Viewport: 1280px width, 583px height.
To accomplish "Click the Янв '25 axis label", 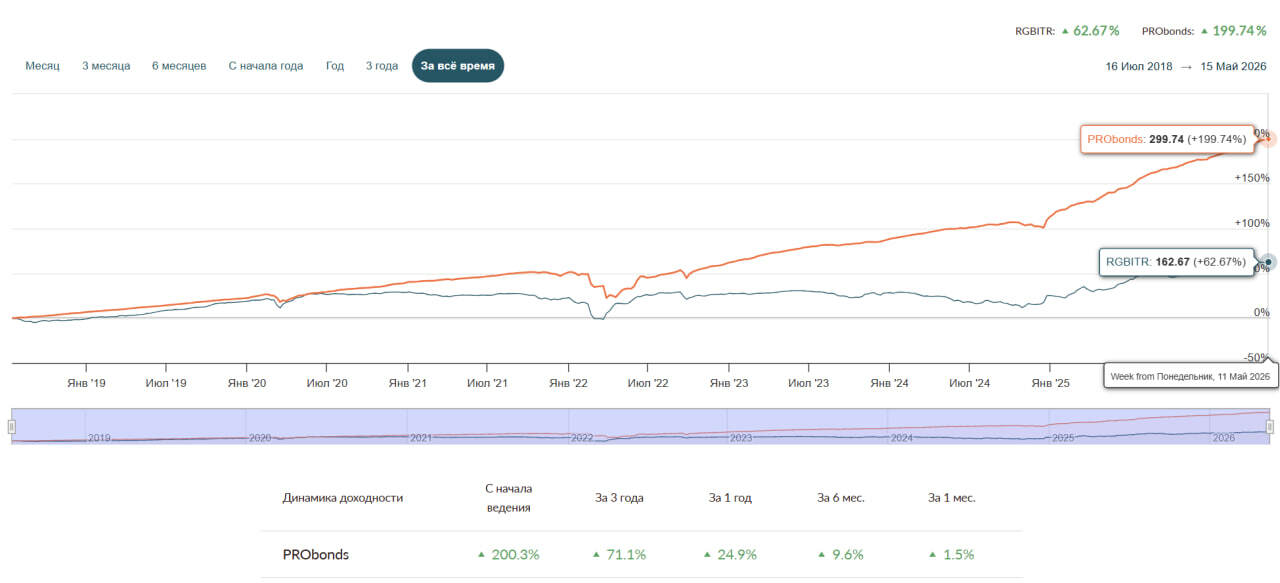I will coord(1050,383).
